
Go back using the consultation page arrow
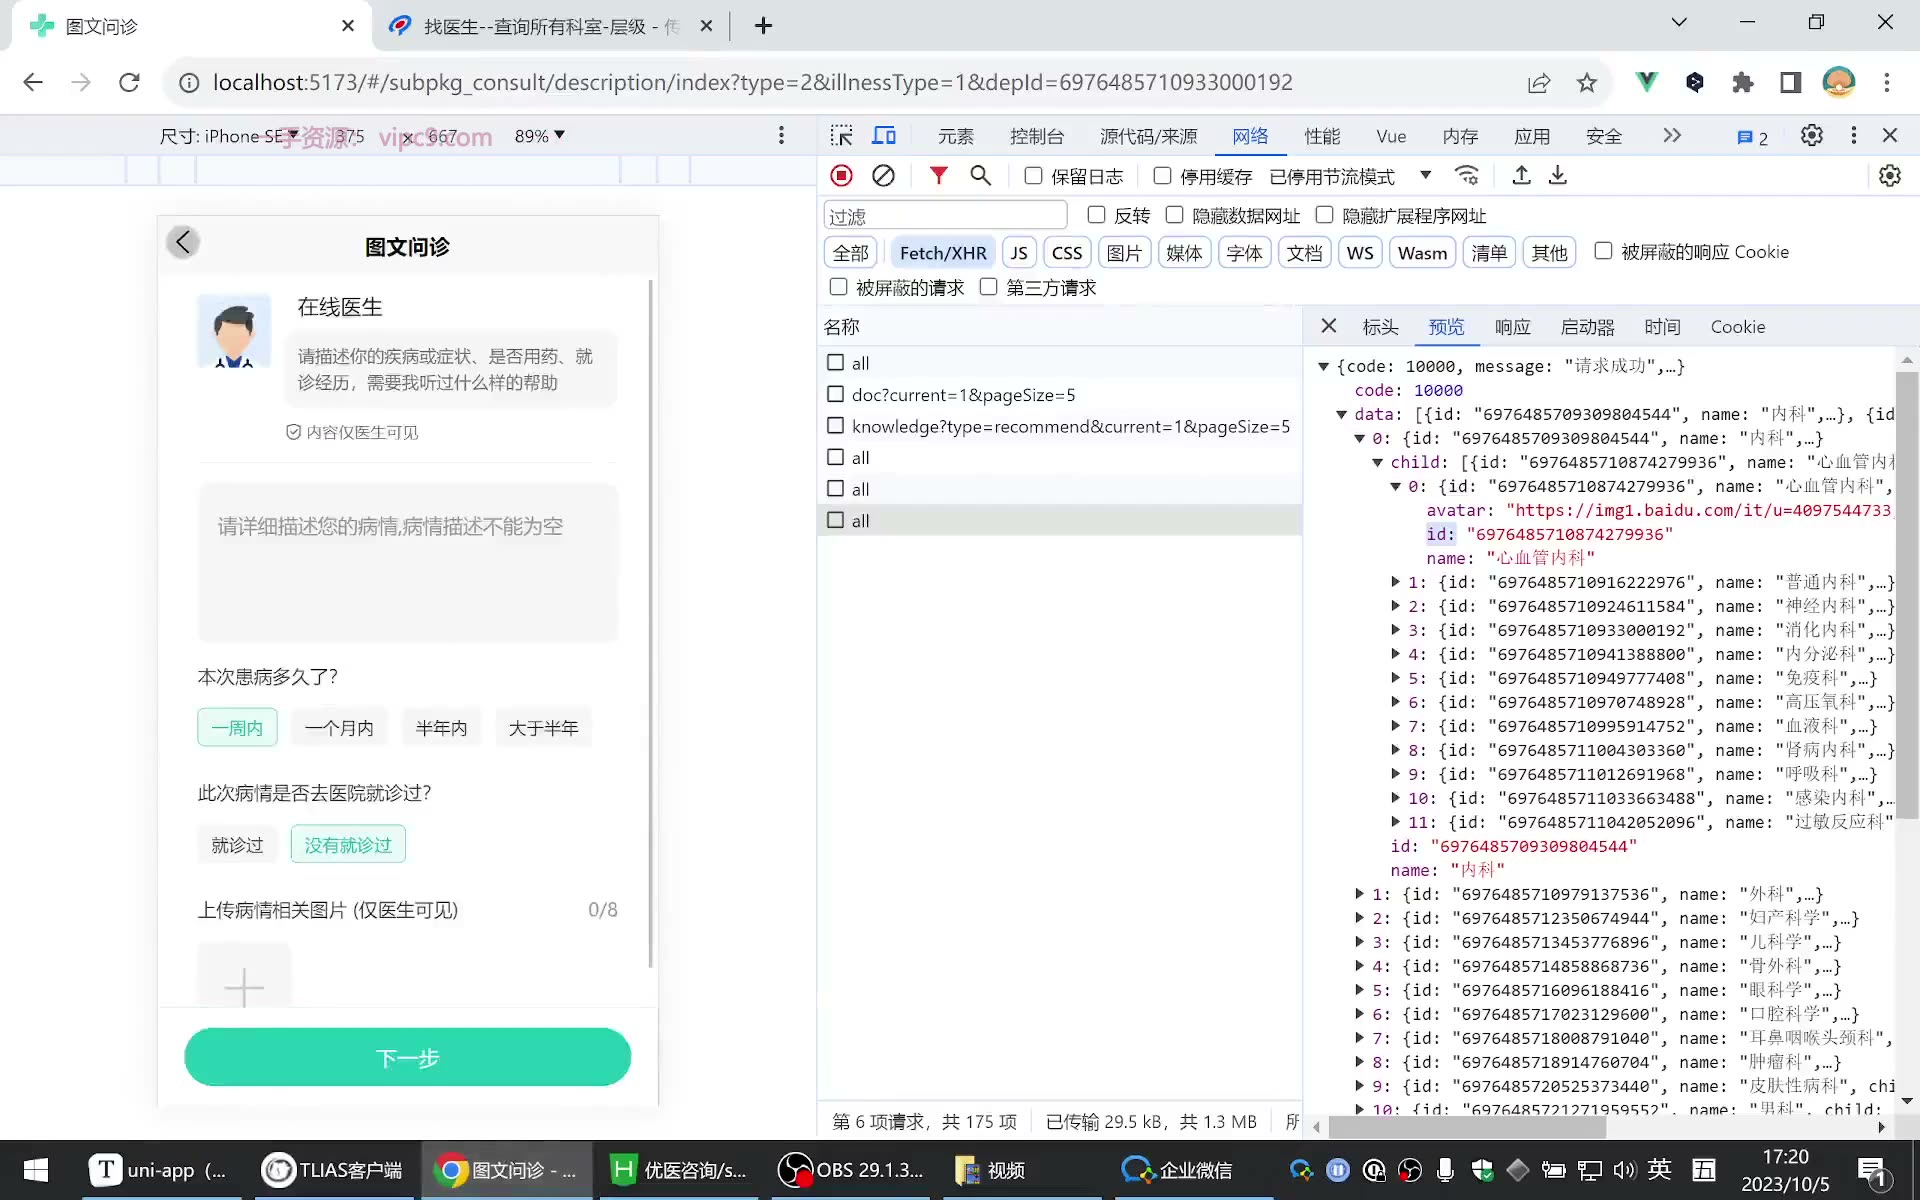(x=183, y=242)
